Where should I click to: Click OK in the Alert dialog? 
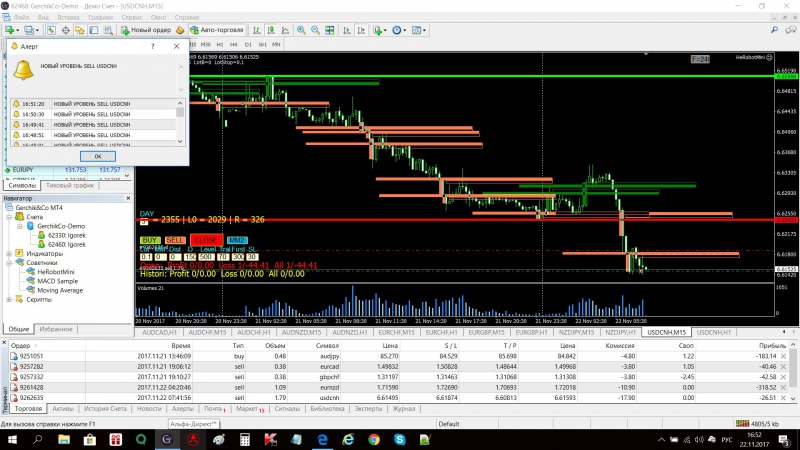[97, 156]
